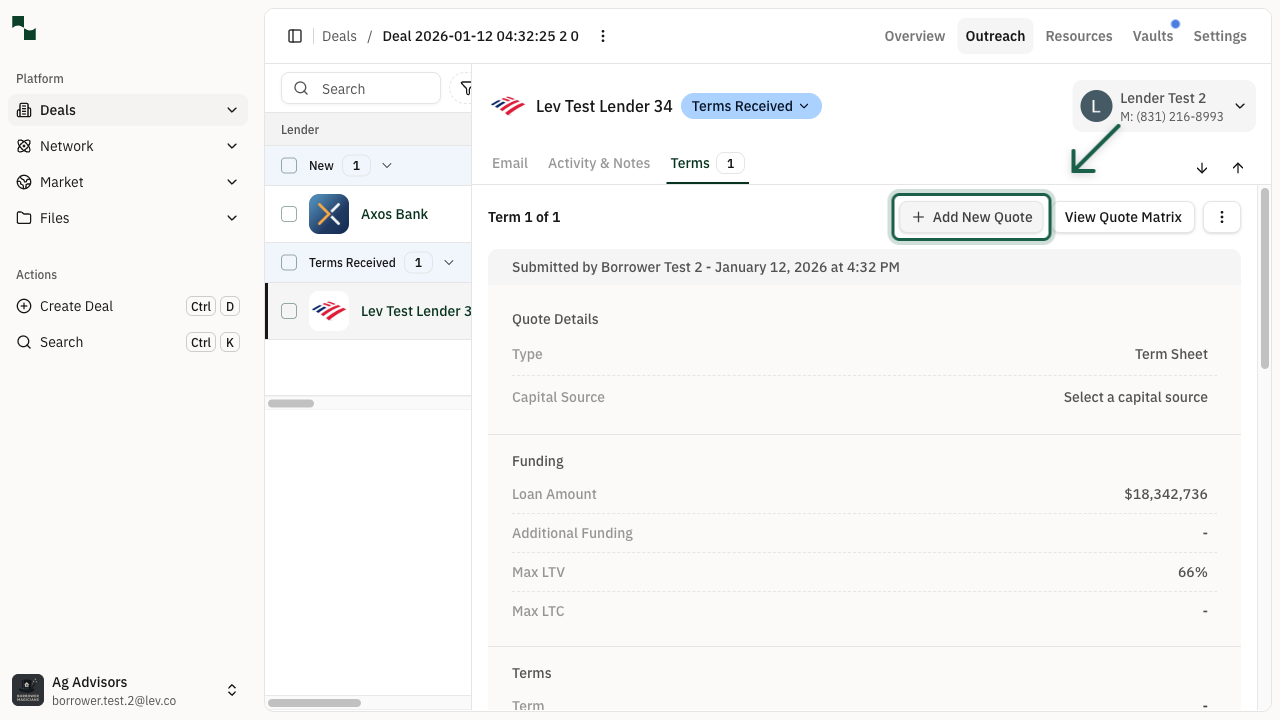Collapse the New lender group

click(x=387, y=166)
